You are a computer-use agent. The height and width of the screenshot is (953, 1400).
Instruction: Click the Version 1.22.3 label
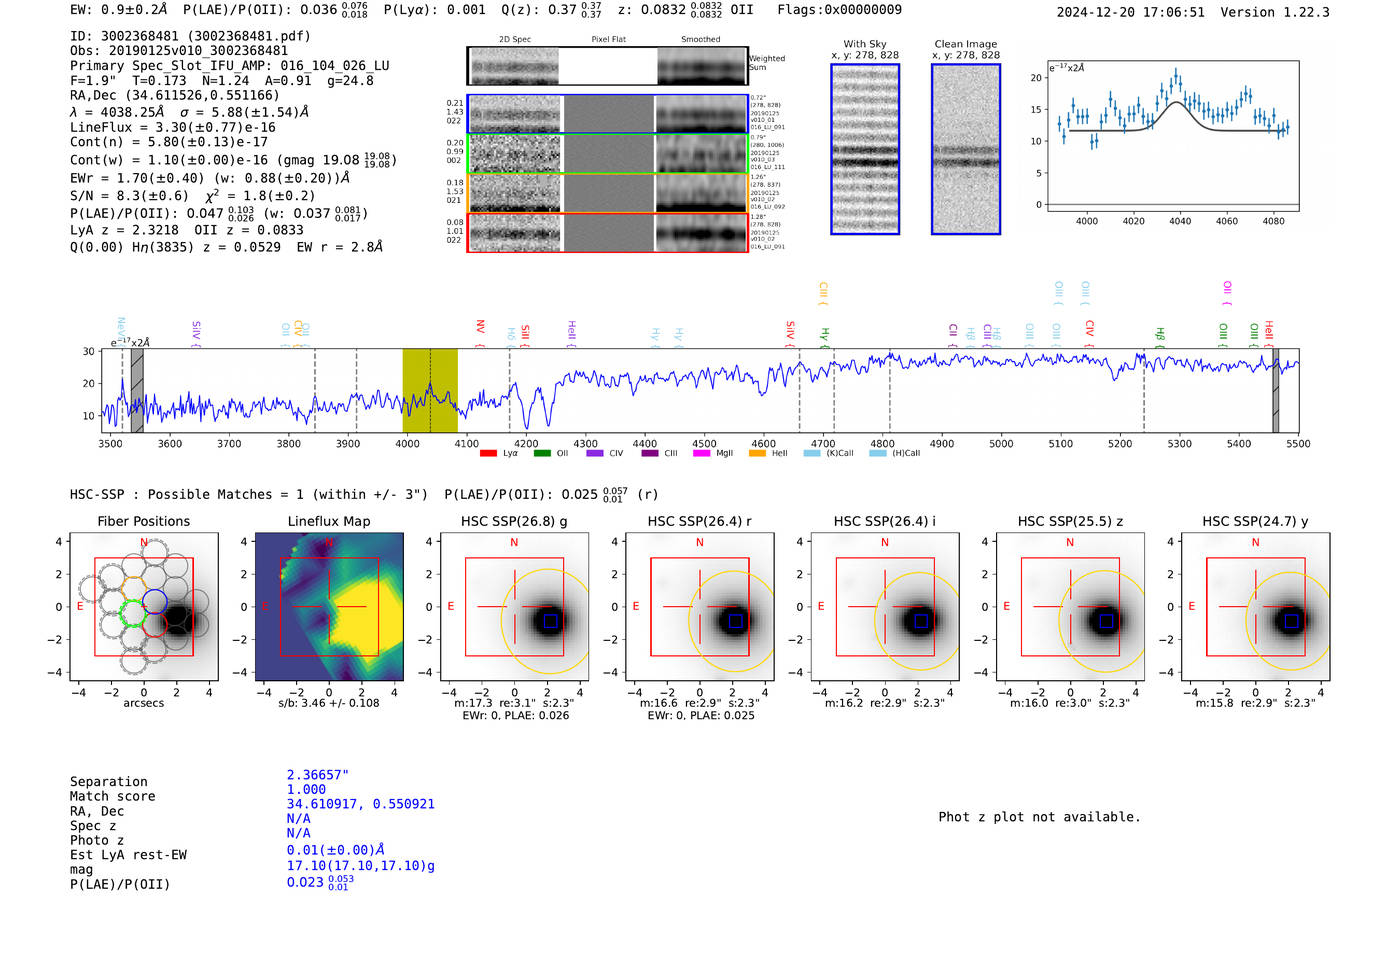click(1275, 12)
